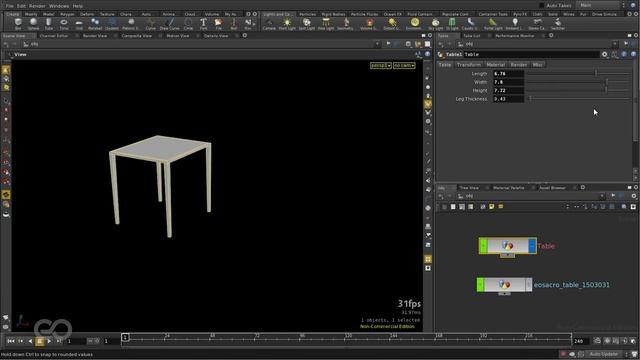
Task: Click the yellow sticky note icon in network toolbar
Action: pos(491,207)
